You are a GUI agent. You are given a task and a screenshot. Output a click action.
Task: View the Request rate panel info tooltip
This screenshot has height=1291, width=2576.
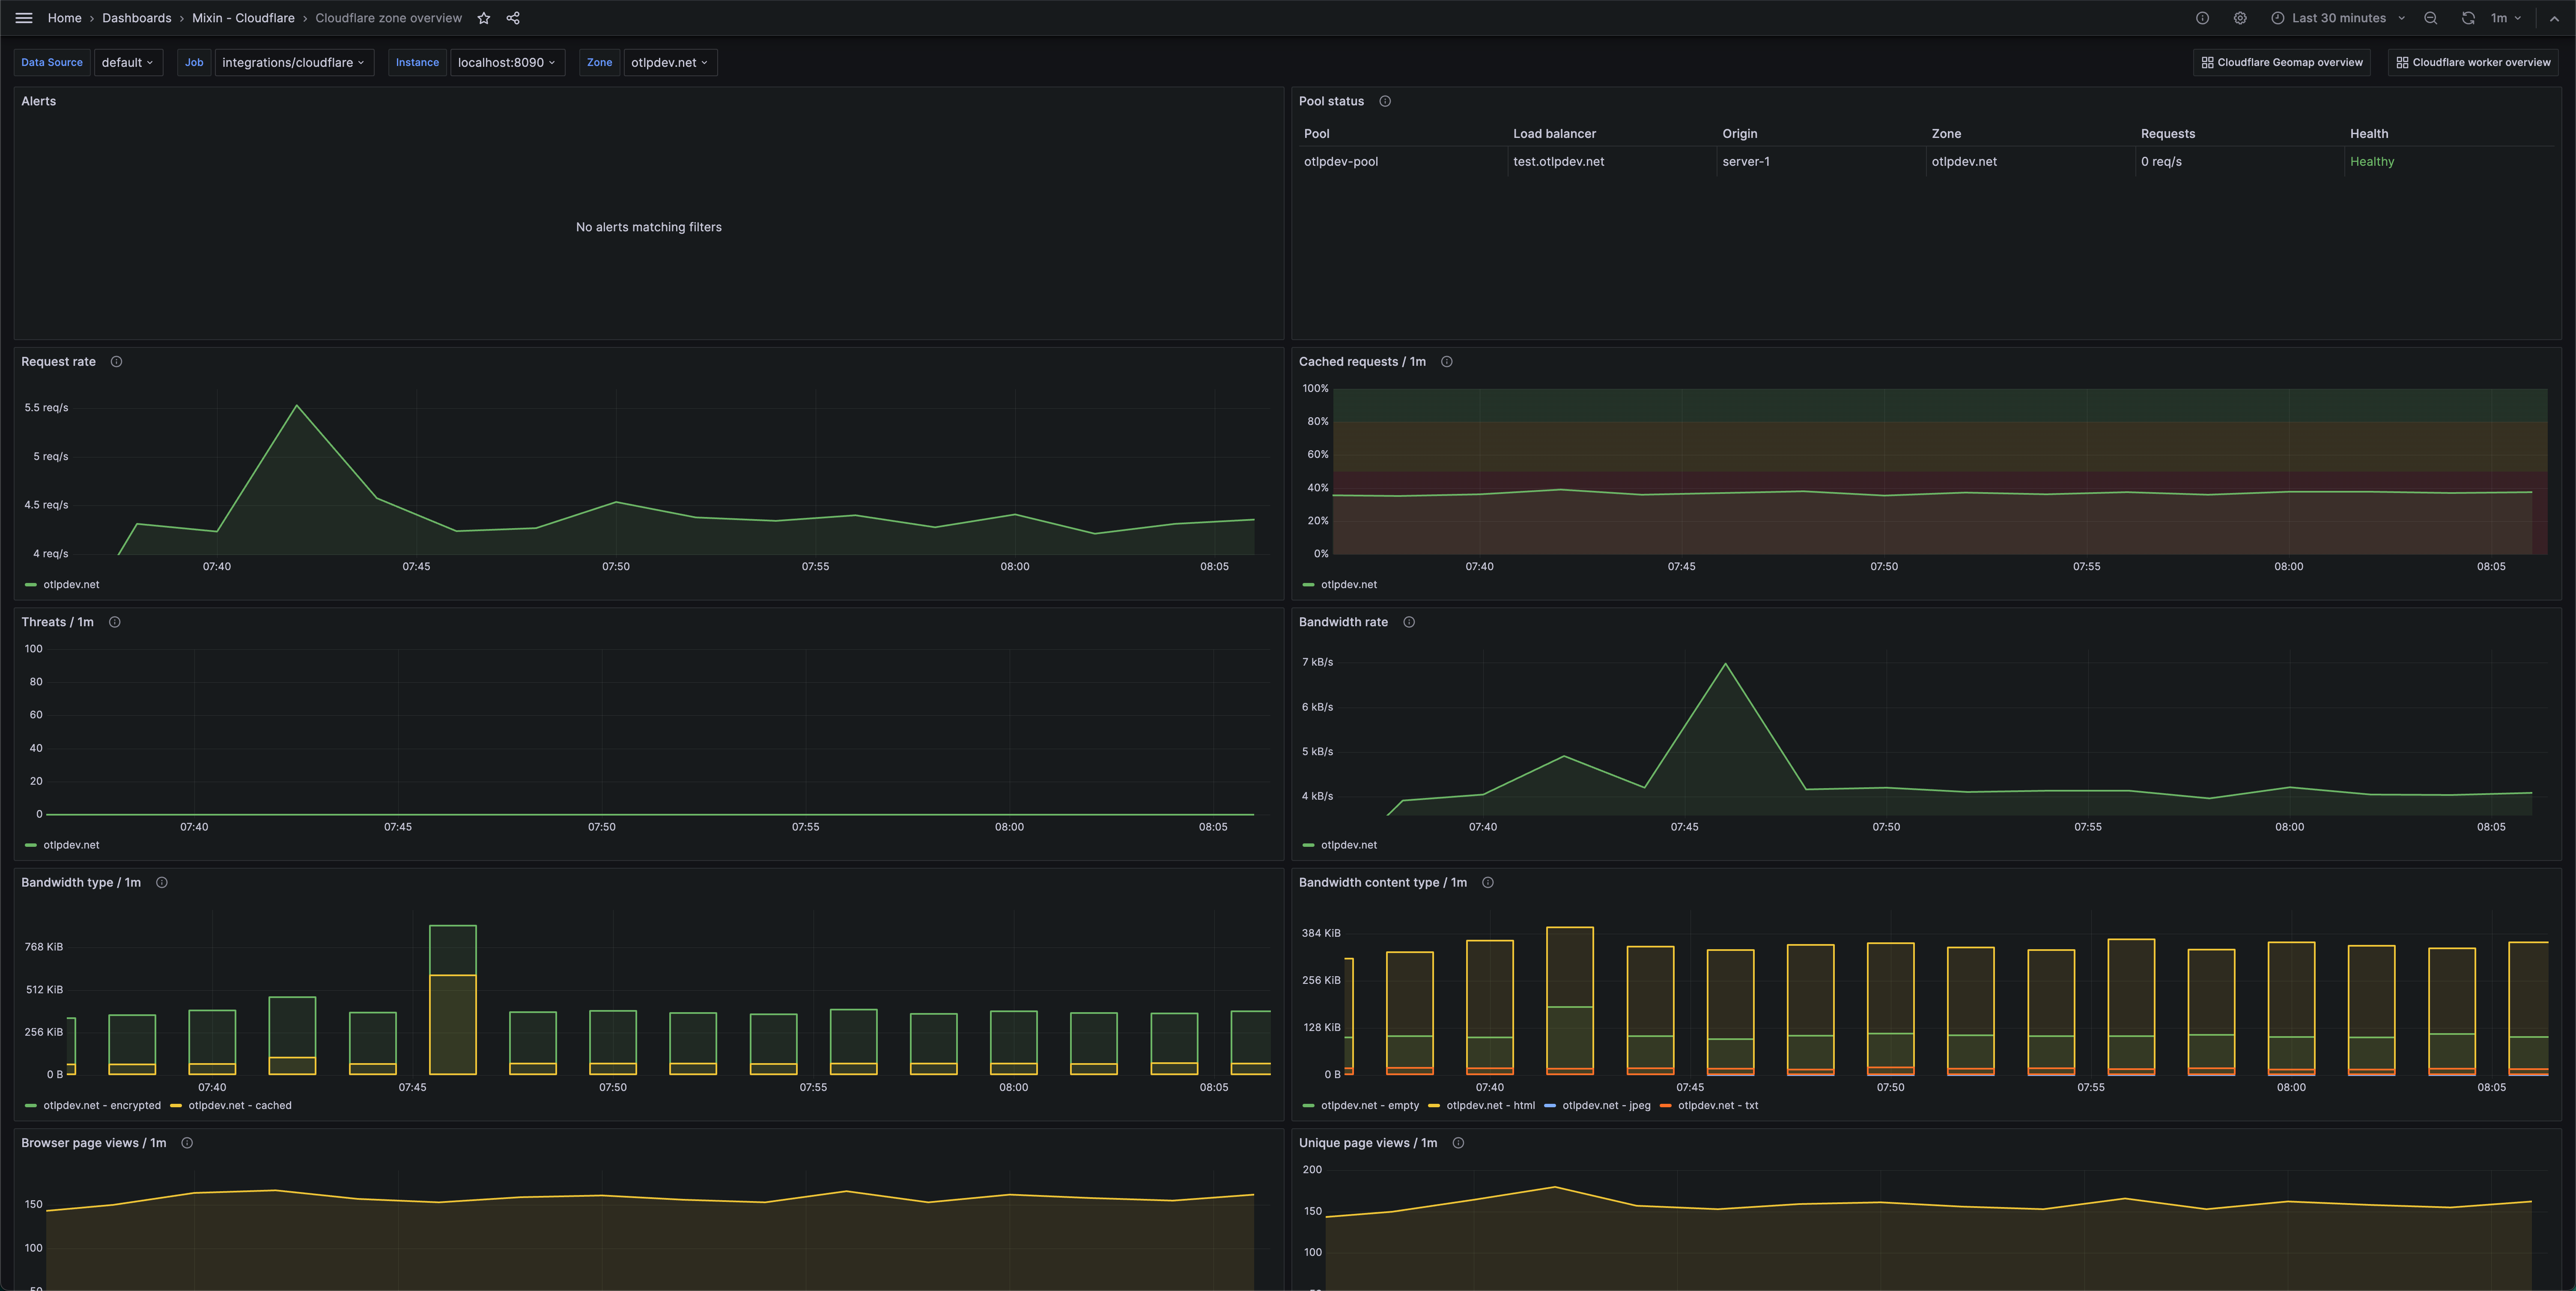coord(116,361)
